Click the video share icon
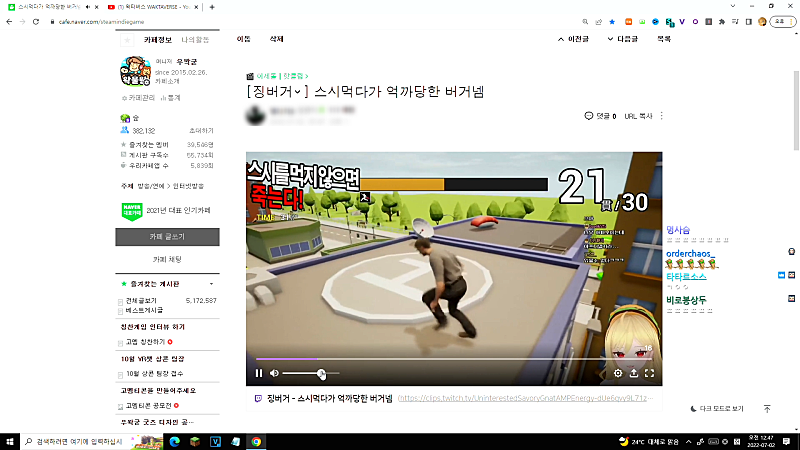 tap(633, 373)
